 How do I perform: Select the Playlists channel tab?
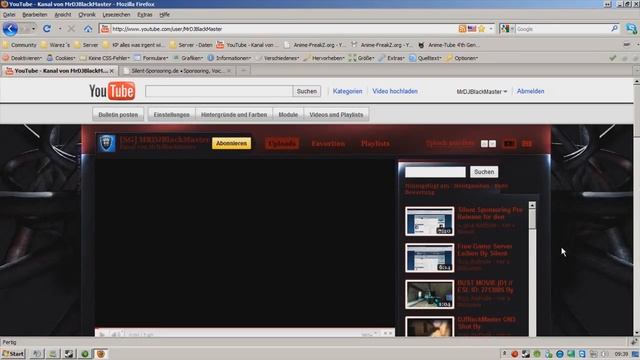click(x=375, y=144)
